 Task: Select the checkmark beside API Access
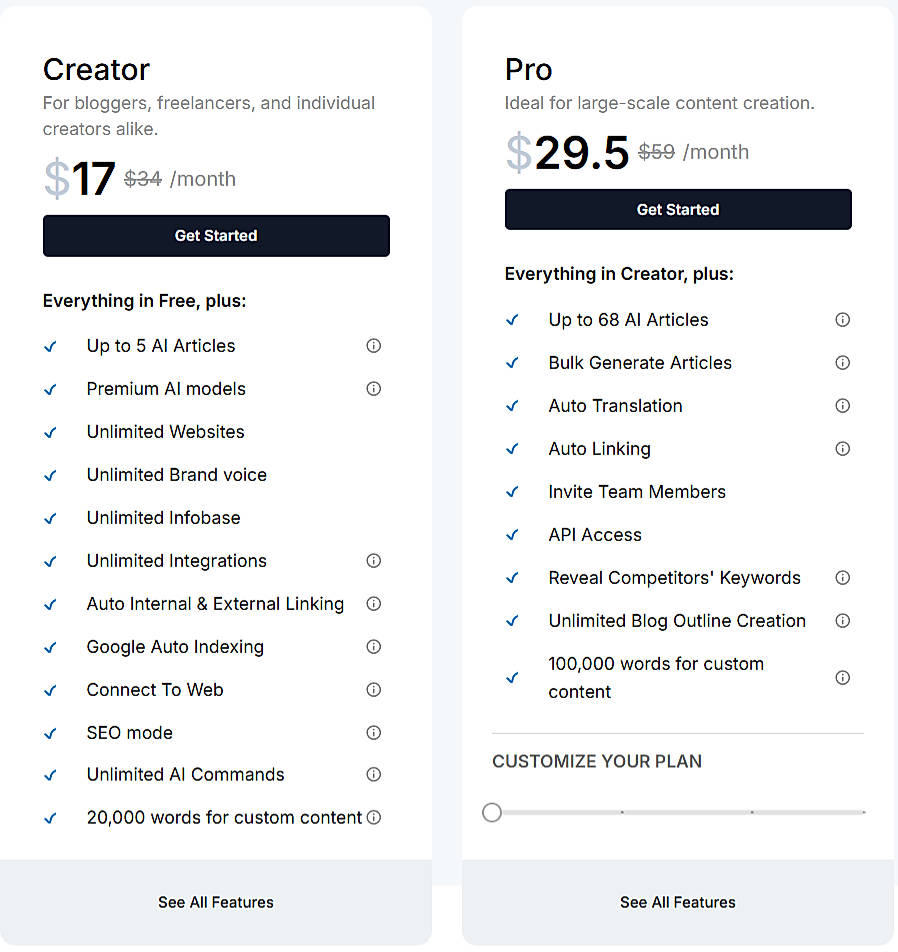click(x=512, y=534)
